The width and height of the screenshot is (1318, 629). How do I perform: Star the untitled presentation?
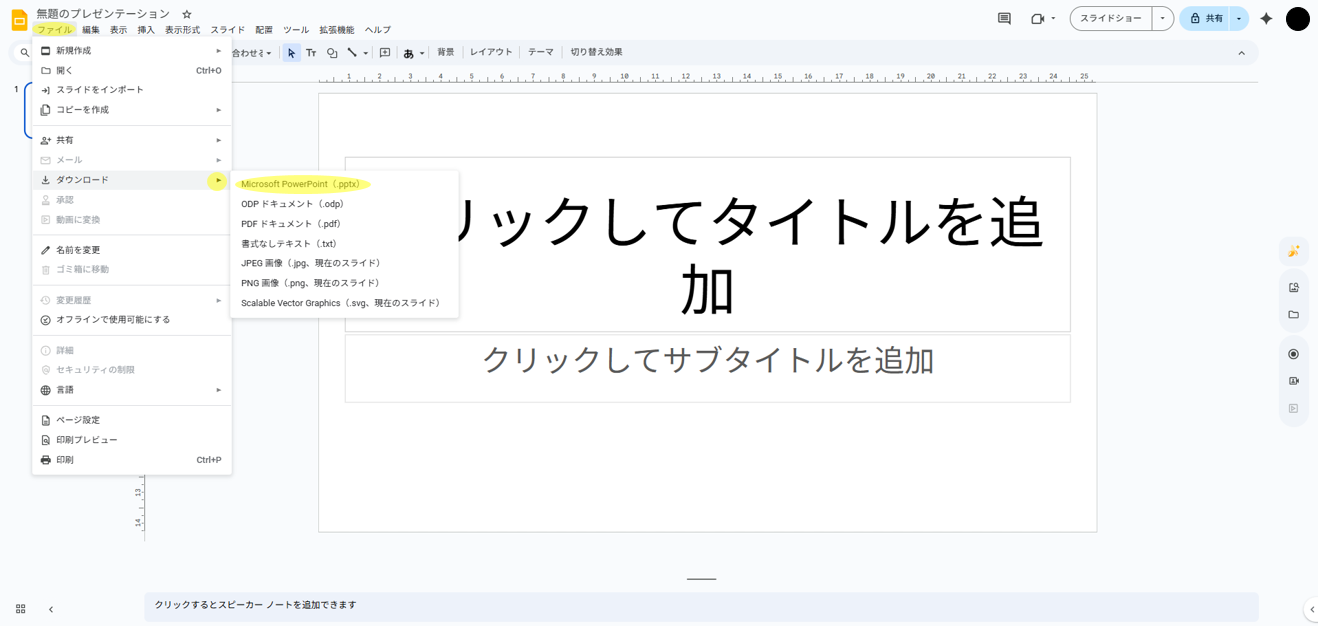187,14
